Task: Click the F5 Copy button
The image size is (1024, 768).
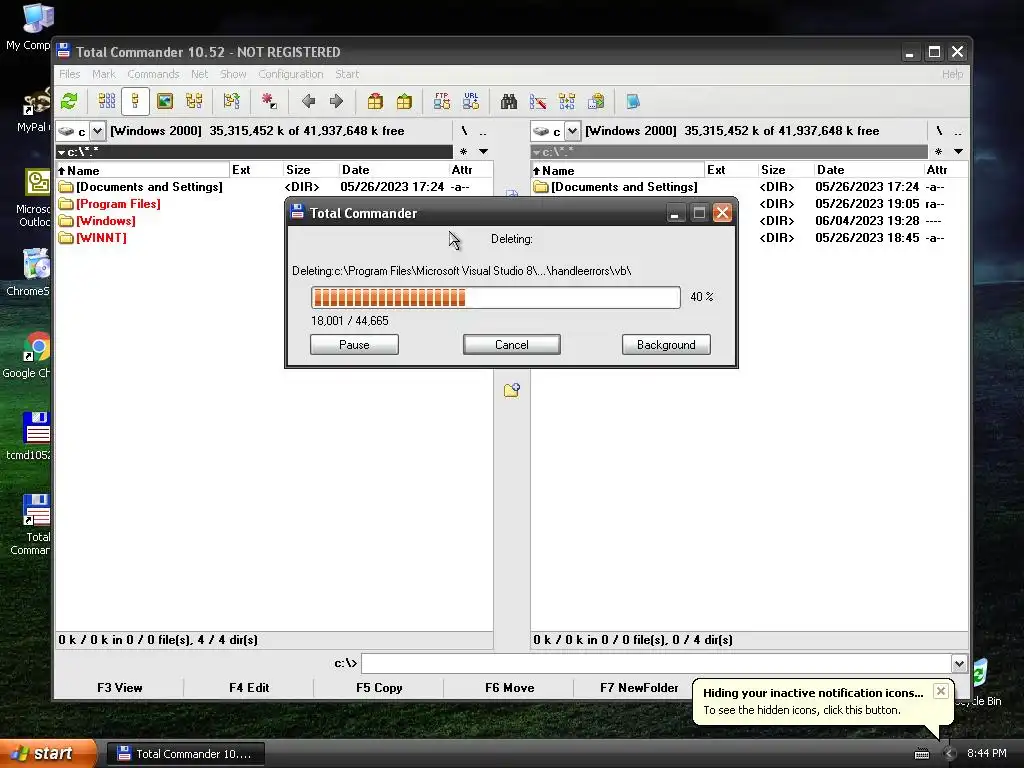Action: [x=379, y=688]
